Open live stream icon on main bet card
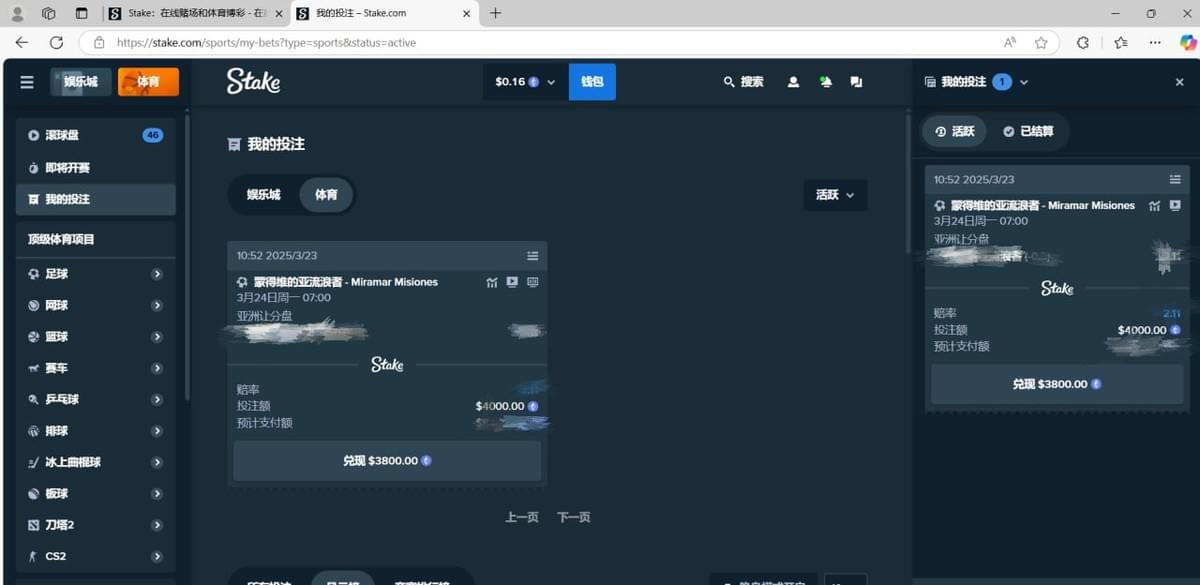1200x585 pixels. (x=512, y=282)
